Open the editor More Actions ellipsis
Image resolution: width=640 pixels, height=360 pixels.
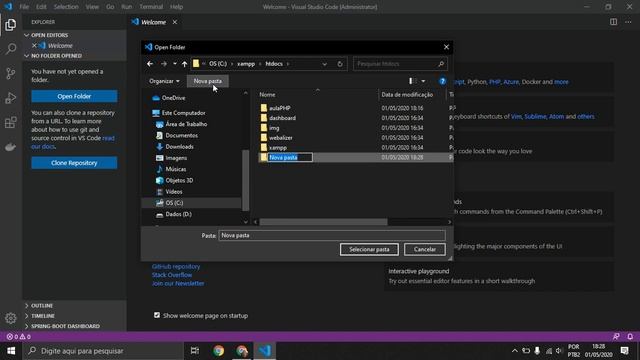point(628,22)
